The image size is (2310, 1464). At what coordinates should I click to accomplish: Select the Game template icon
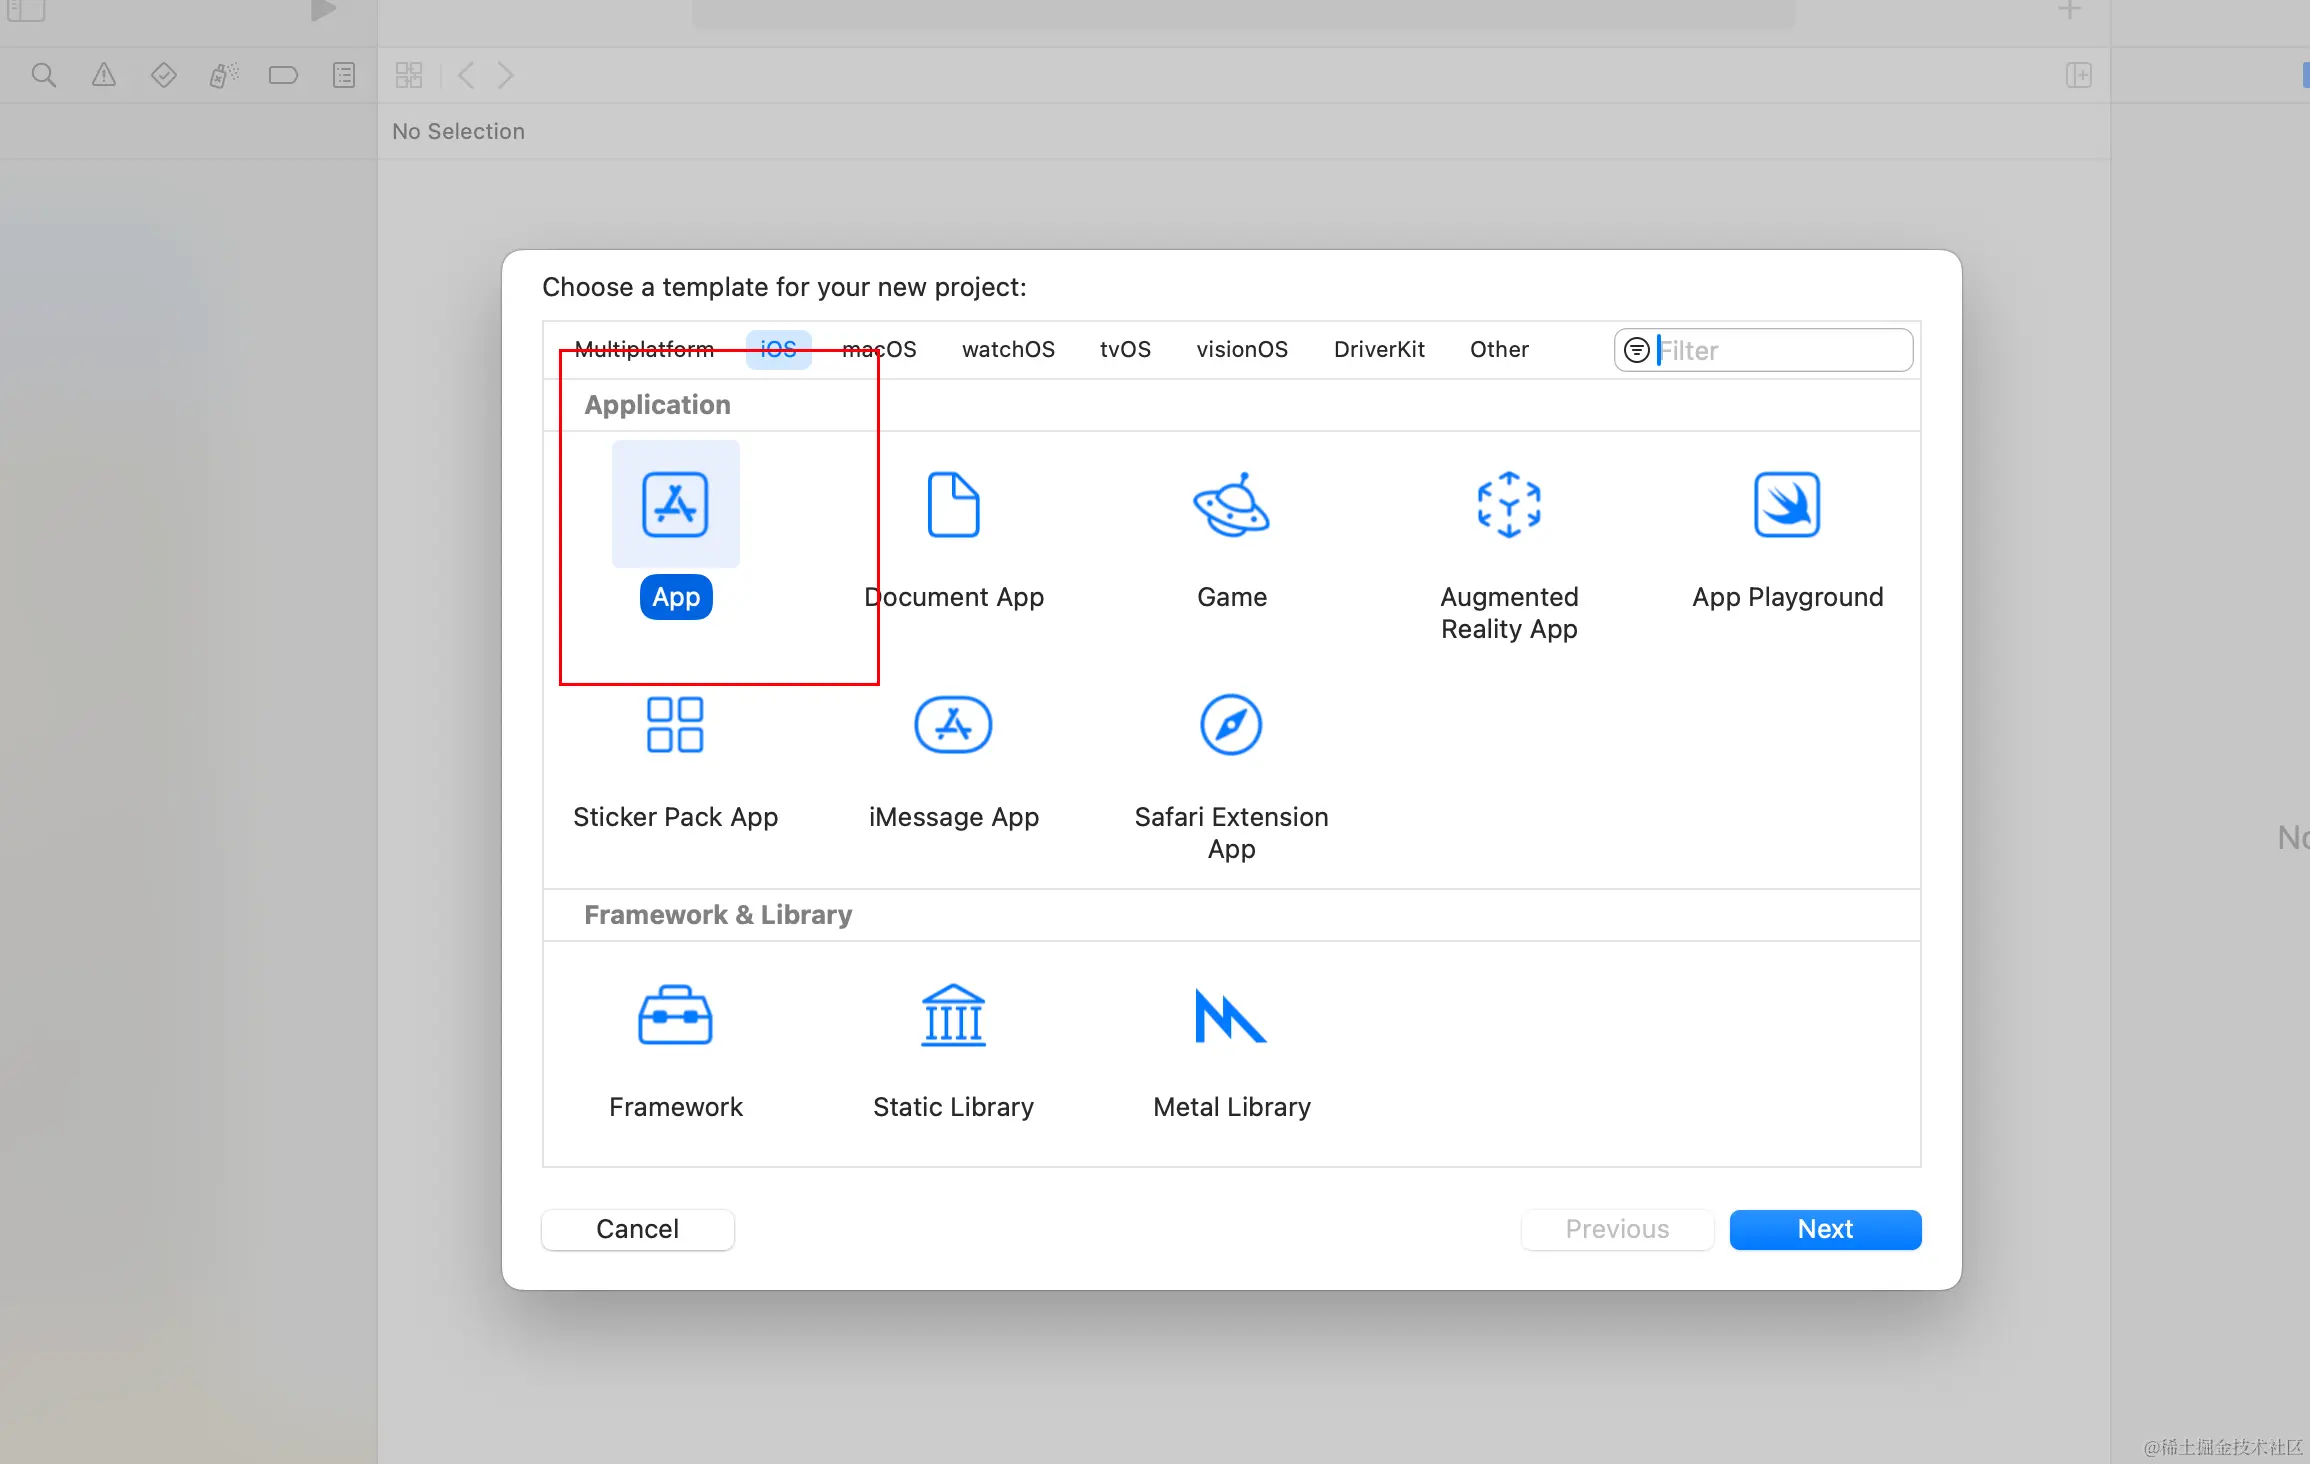1231,505
